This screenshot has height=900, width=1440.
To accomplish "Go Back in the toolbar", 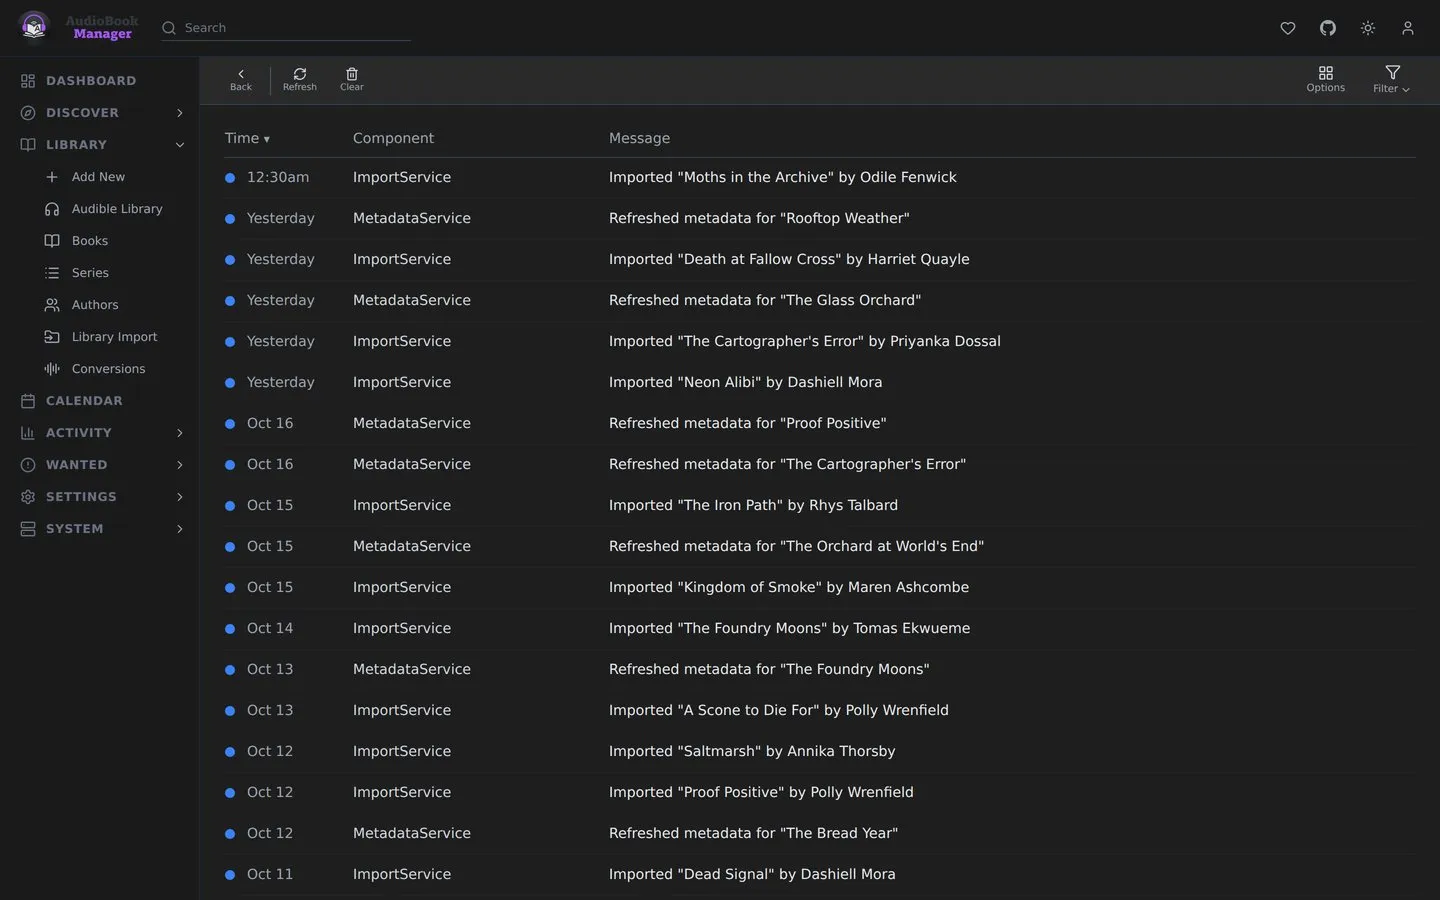I will click(x=241, y=80).
